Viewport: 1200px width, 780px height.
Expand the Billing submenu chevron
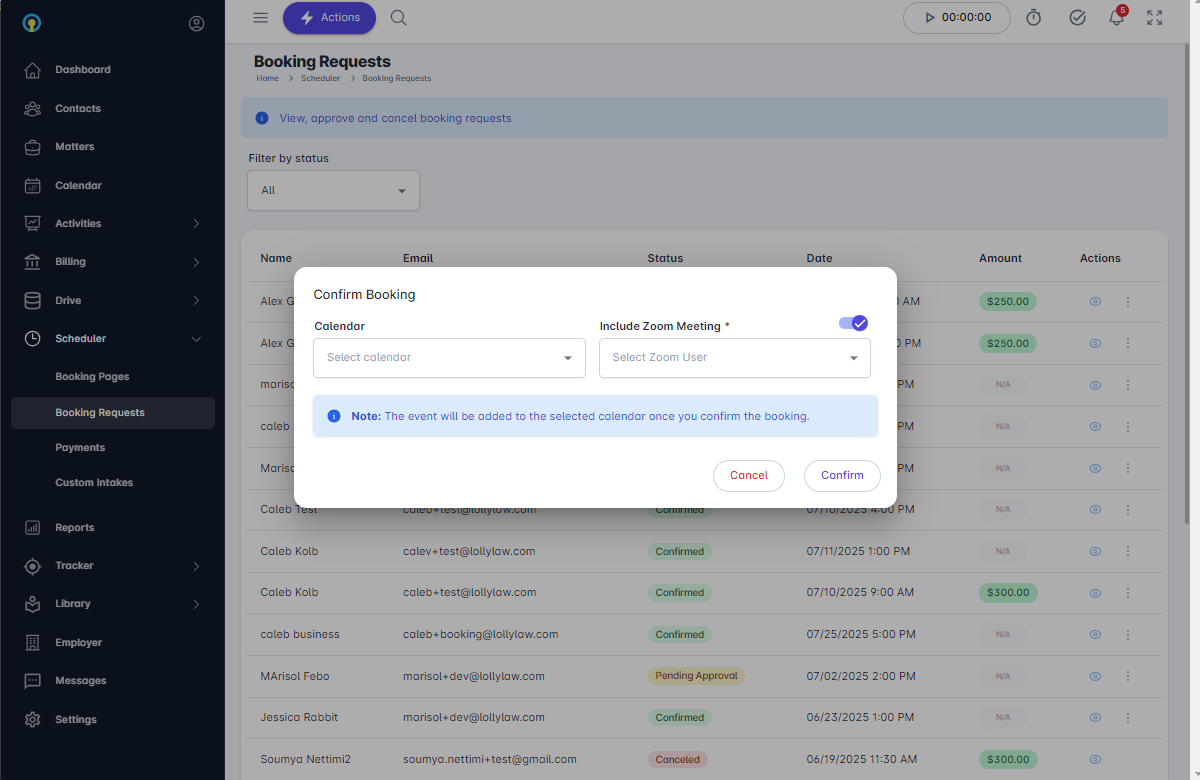click(x=196, y=262)
